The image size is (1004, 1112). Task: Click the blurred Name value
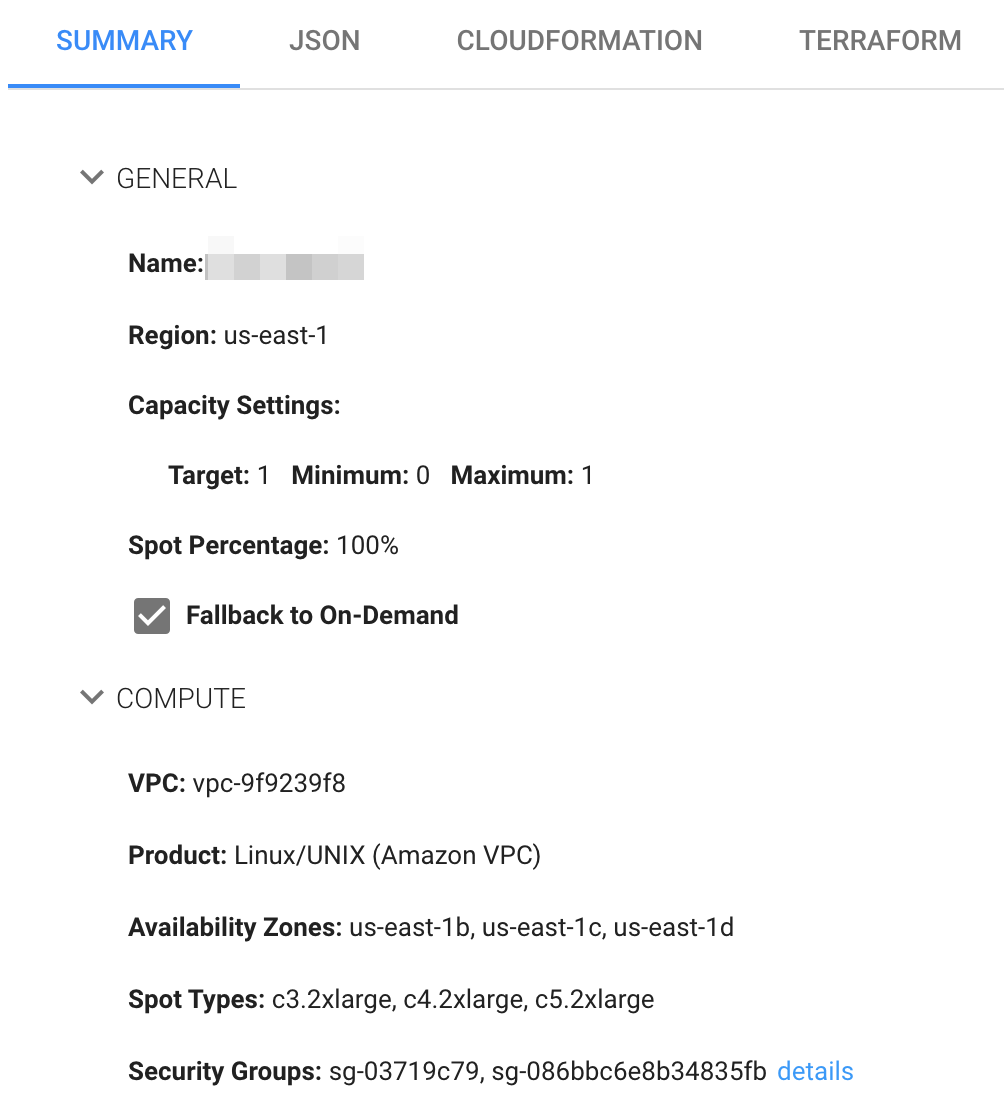[284, 265]
